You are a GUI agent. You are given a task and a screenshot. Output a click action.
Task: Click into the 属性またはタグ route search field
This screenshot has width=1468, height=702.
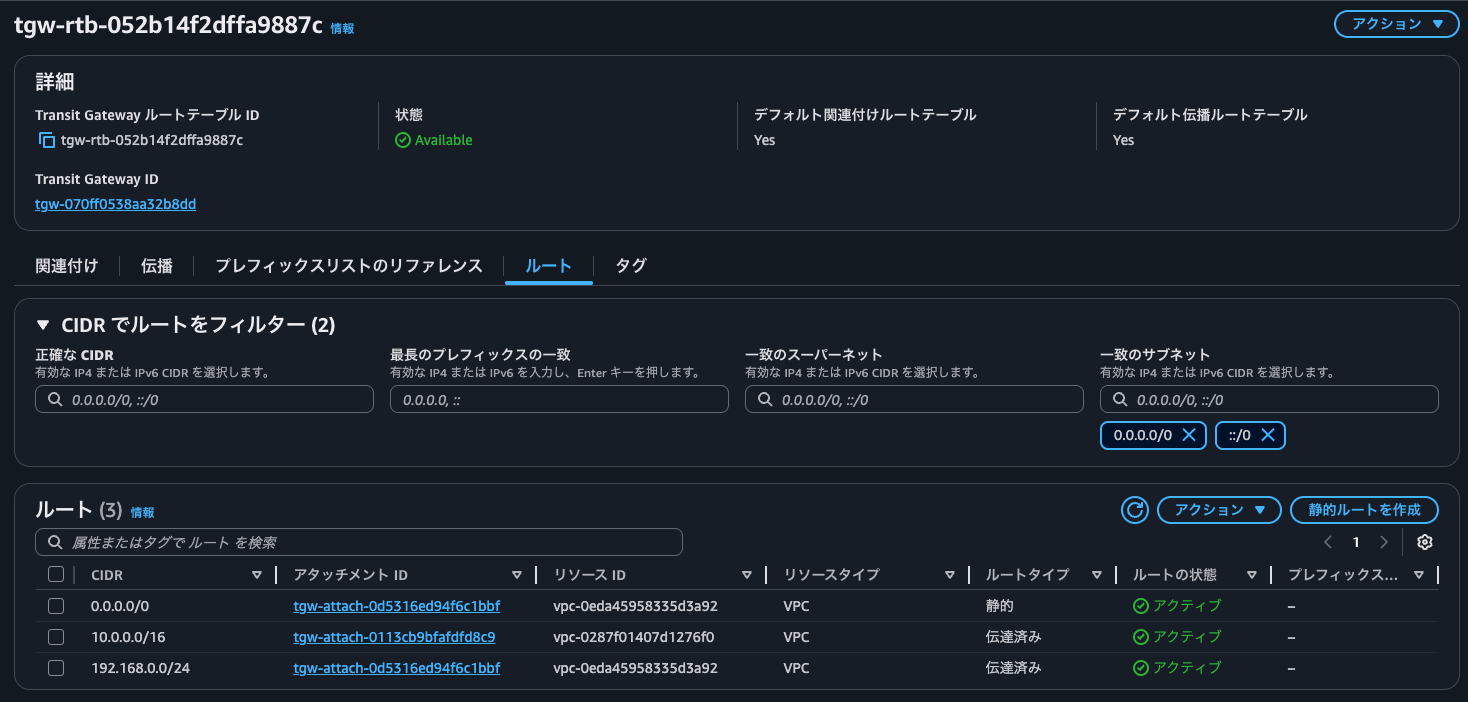359,542
